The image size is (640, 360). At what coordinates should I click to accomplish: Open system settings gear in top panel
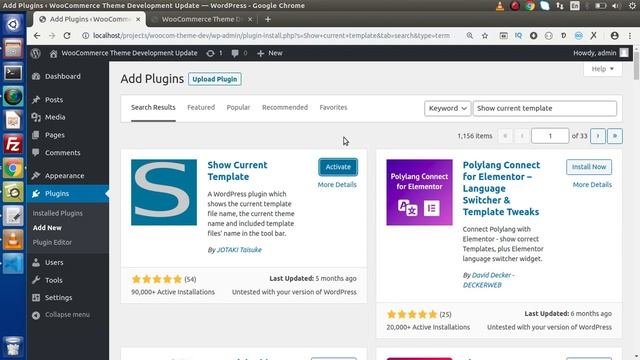tap(632, 6)
